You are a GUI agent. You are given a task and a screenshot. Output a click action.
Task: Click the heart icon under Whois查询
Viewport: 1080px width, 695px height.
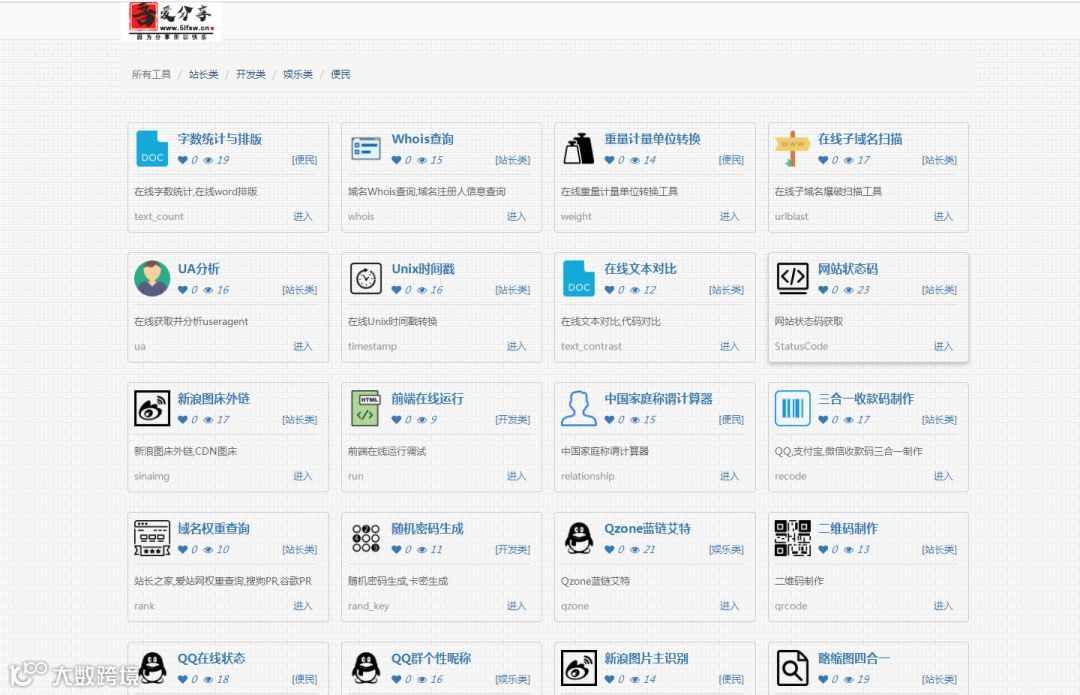pyautogui.click(x=396, y=160)
